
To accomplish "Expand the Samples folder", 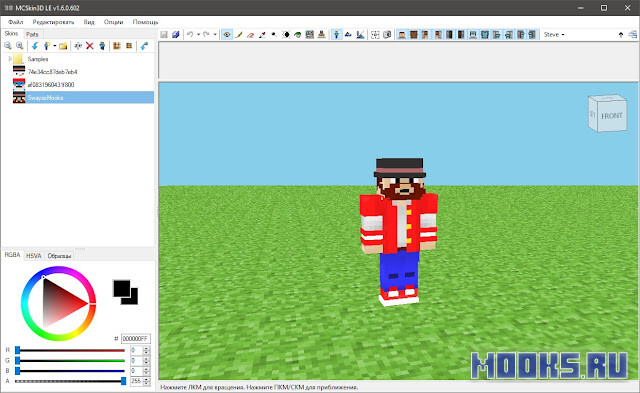I will pyautogui.click(x=10, y=59).
